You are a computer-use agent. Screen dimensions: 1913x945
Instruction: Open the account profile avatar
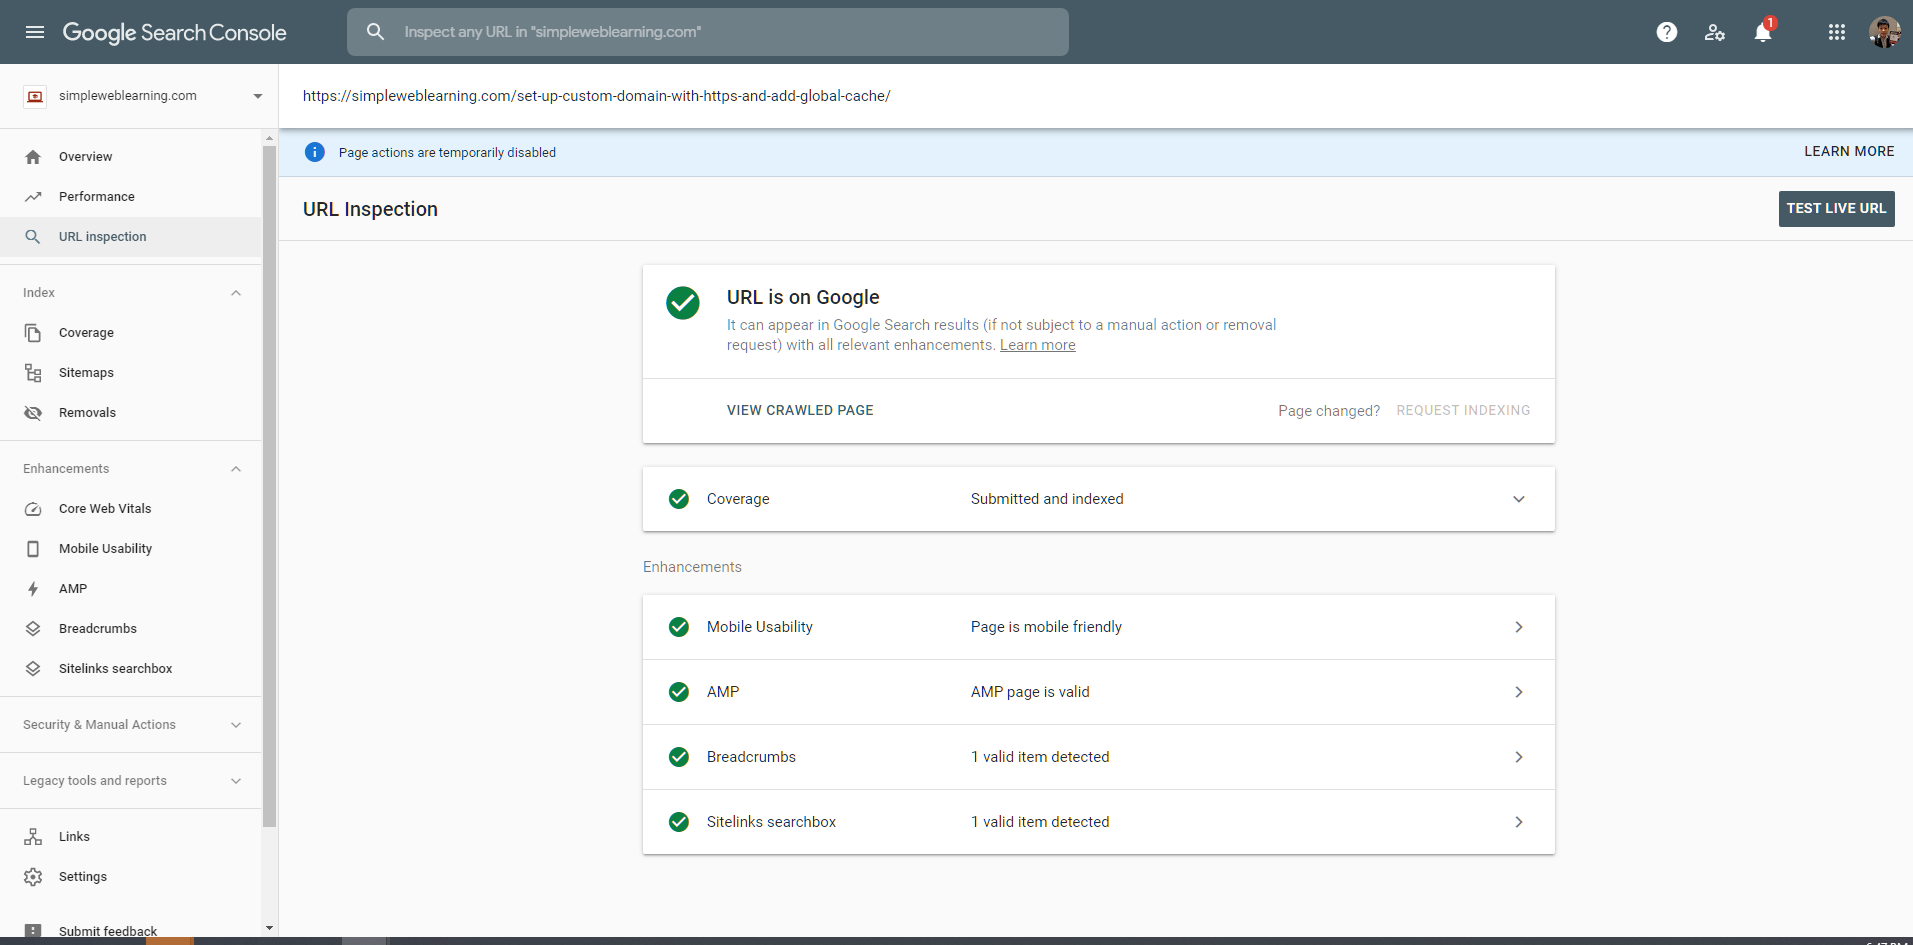[1885, 32]
